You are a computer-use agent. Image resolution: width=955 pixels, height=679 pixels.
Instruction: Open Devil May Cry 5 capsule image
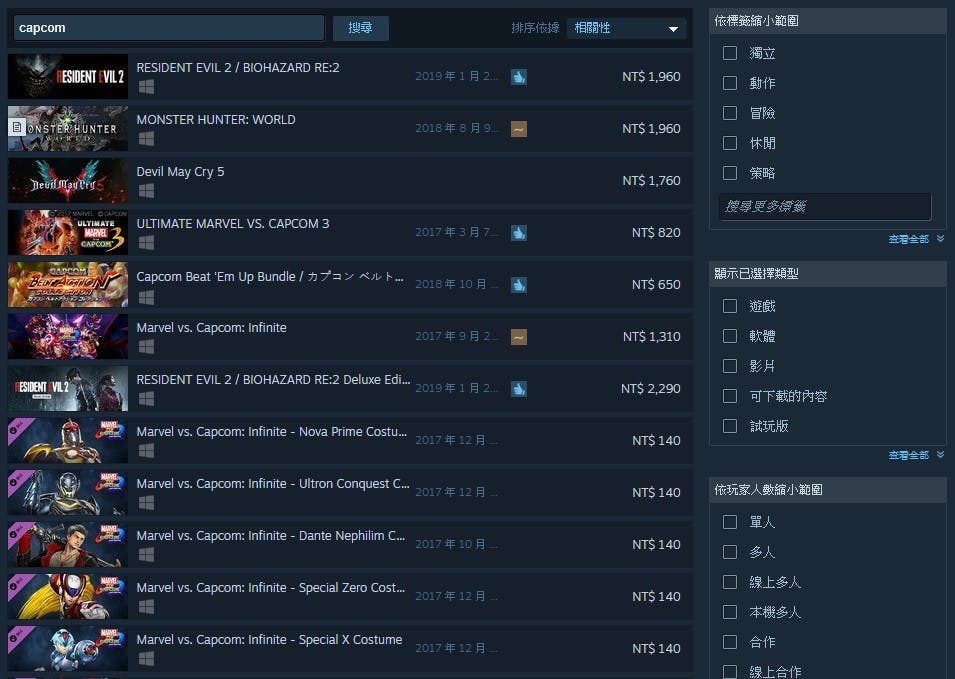68,180
